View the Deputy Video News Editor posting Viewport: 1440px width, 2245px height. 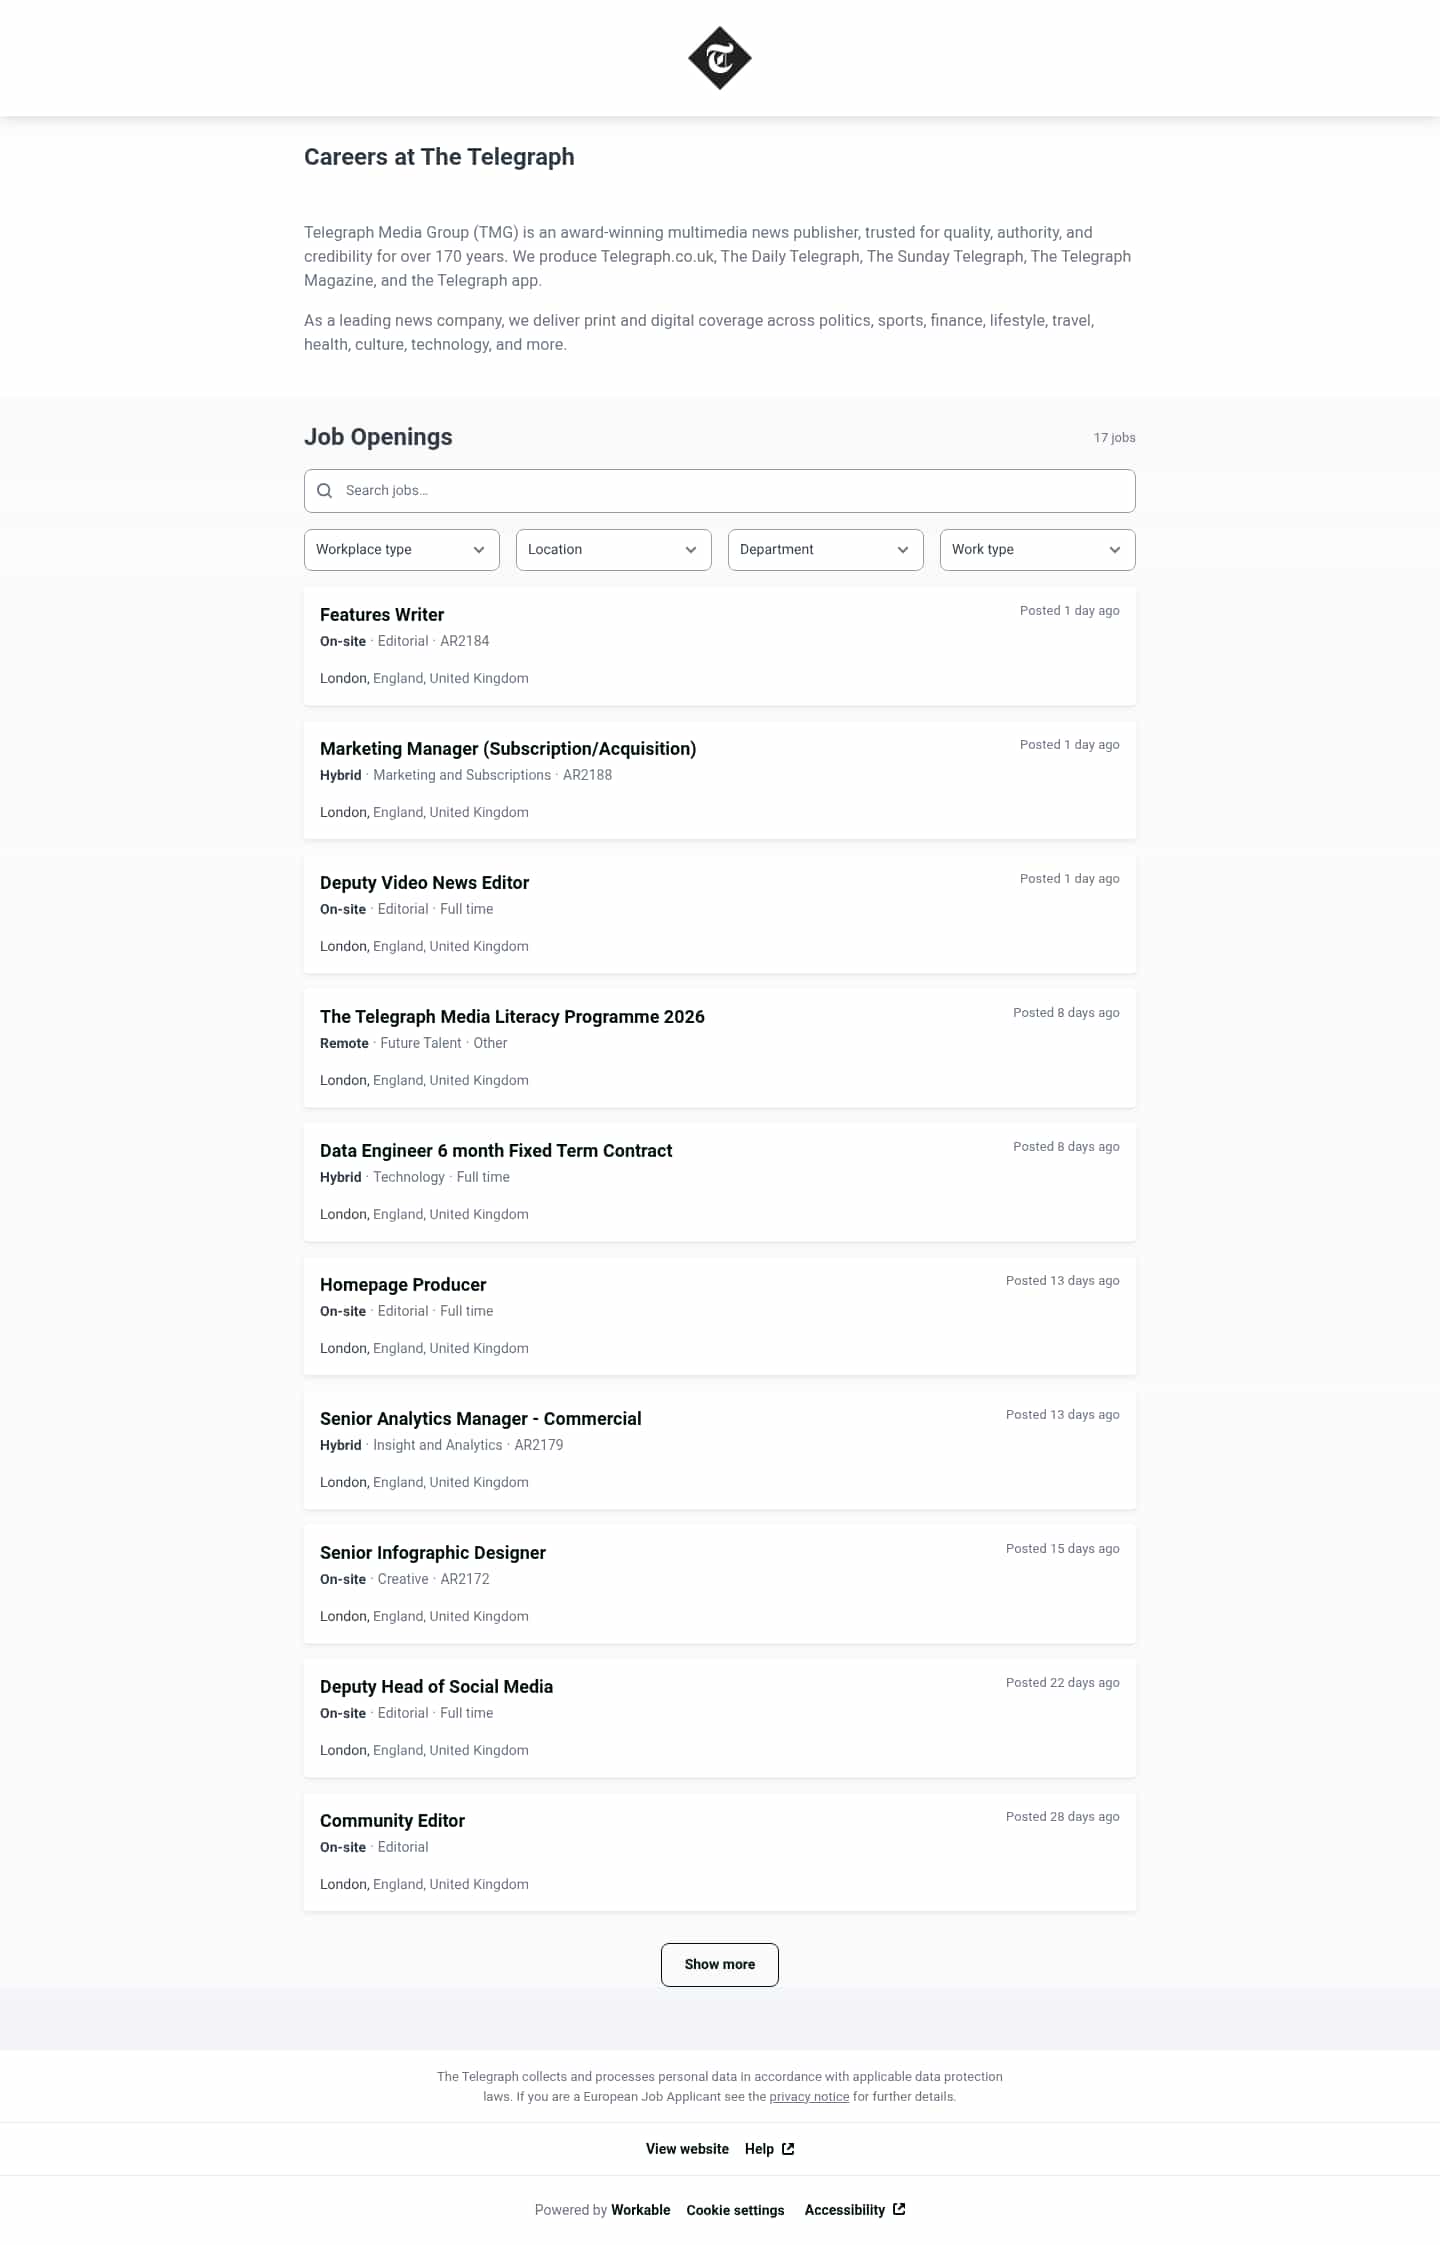click(424, 883)
